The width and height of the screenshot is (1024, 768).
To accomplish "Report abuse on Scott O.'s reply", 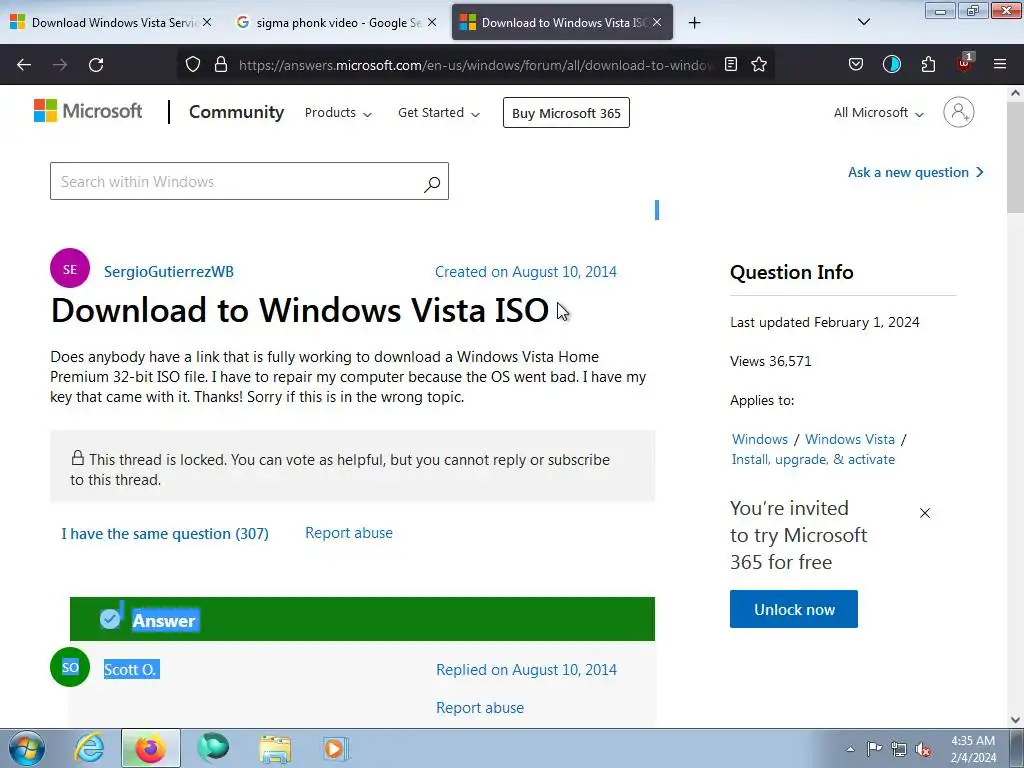I will click(480, 707).
